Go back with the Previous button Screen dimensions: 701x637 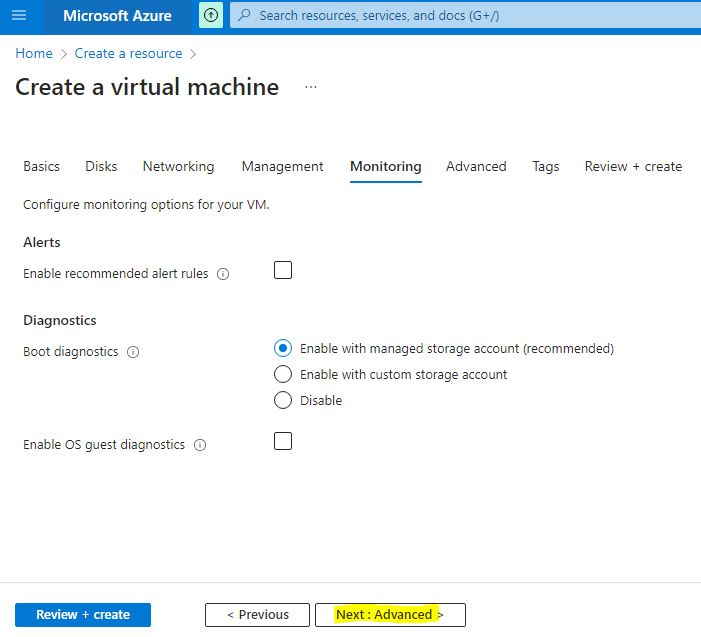tap(257, 615)
